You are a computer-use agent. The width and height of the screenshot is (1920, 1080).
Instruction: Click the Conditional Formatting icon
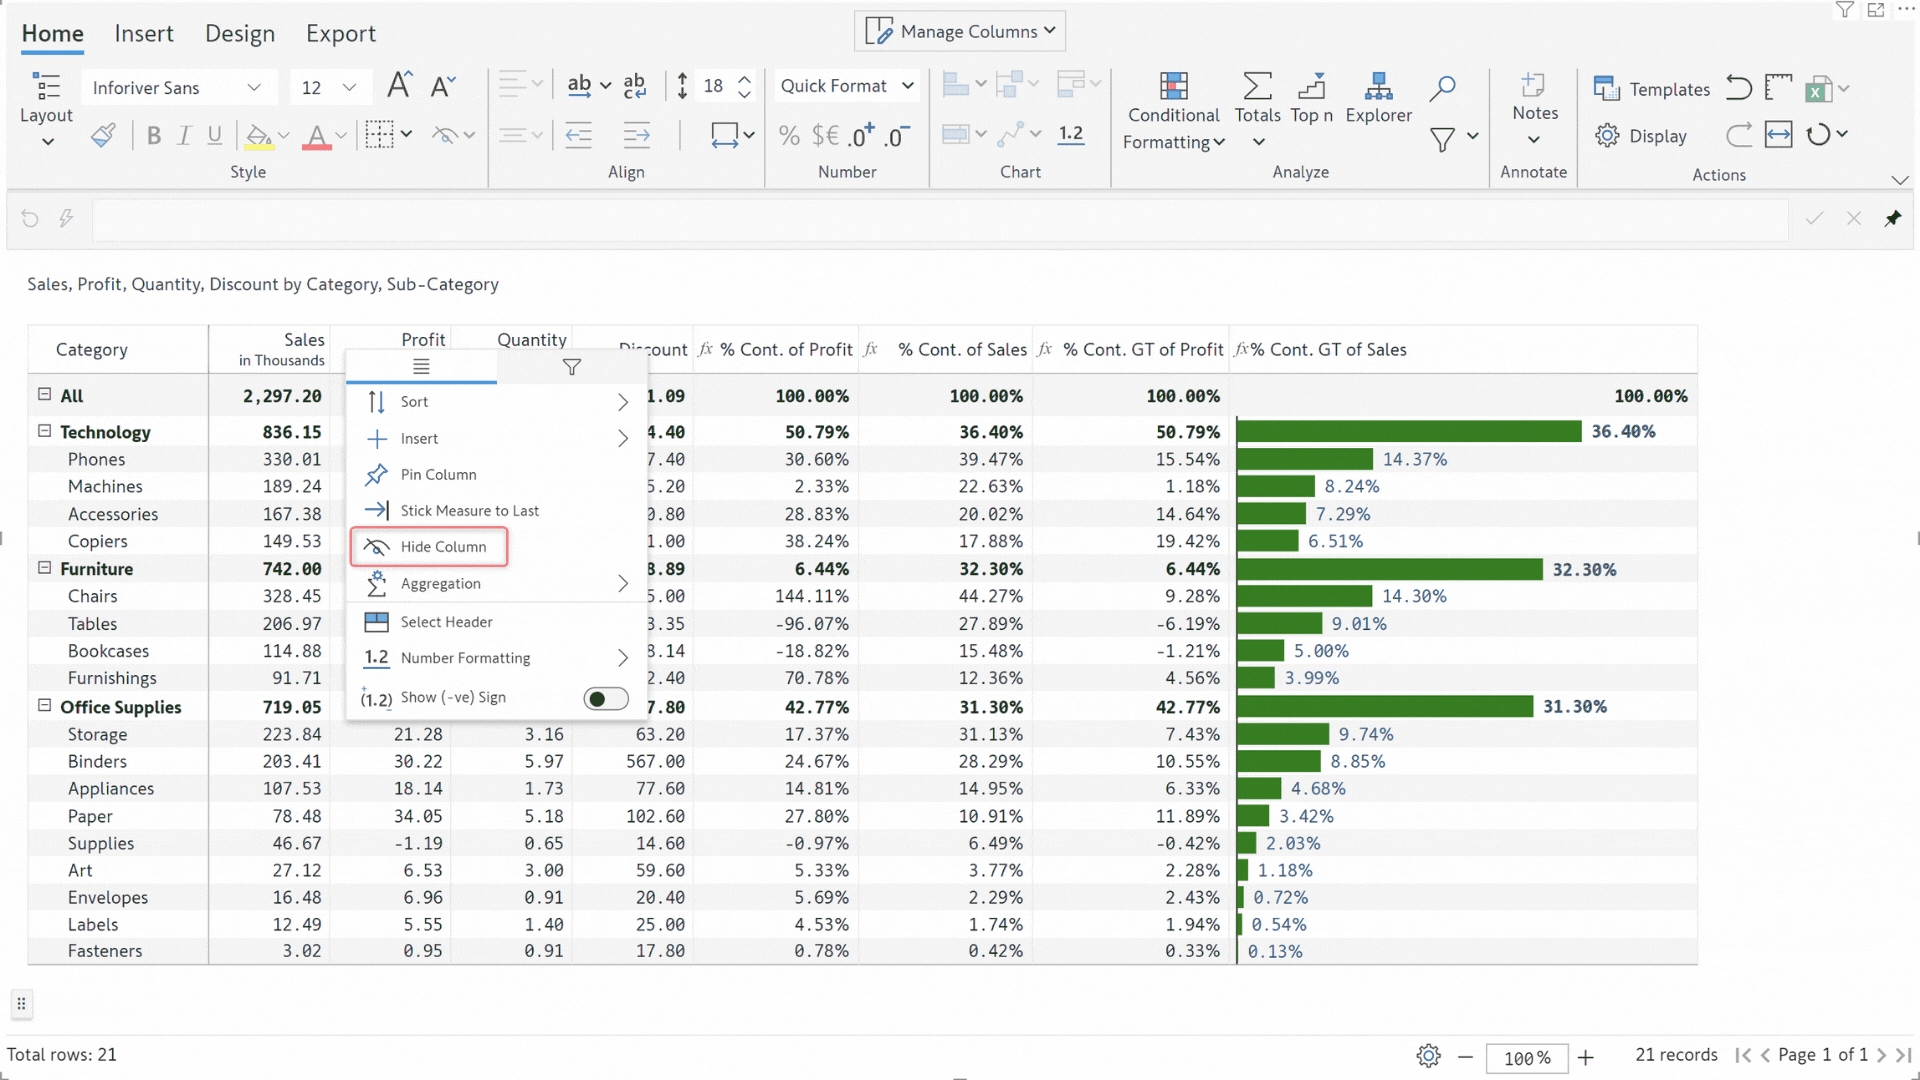[x=1173, y=87]
